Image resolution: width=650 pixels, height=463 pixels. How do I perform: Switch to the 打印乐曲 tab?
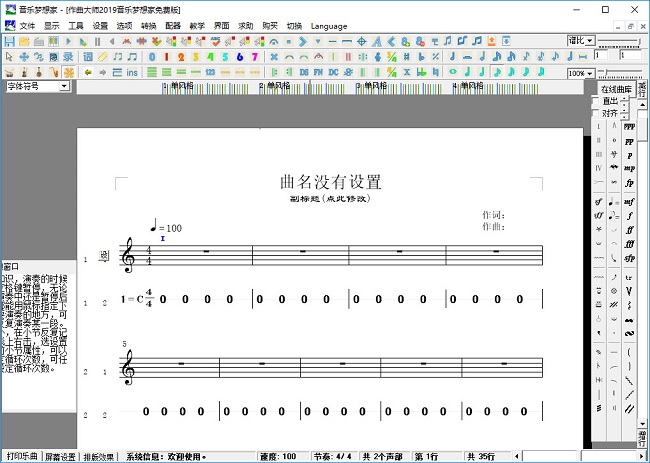20,456
